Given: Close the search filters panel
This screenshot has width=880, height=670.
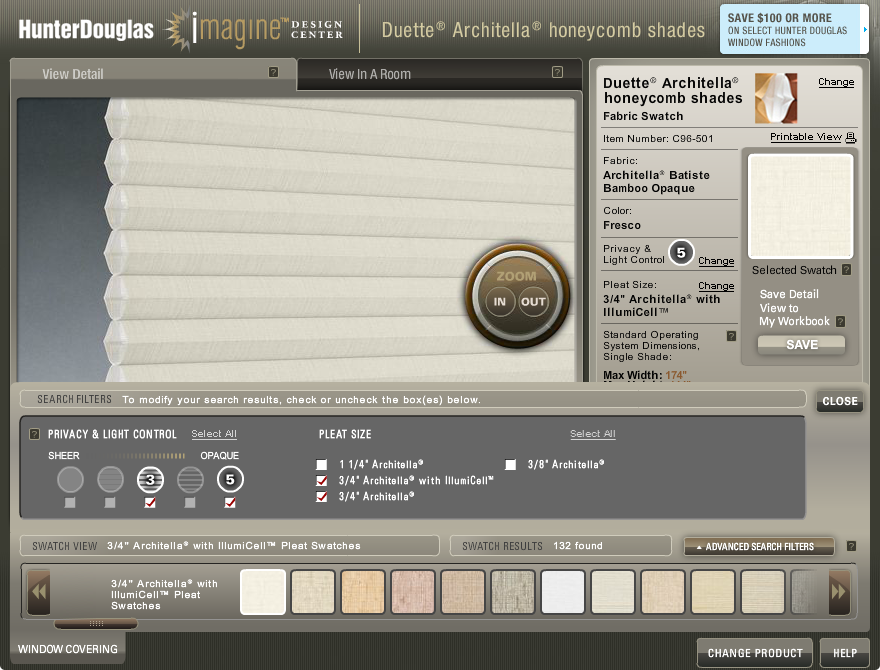Looking at the screenshot, I should [x=840, y=401].
